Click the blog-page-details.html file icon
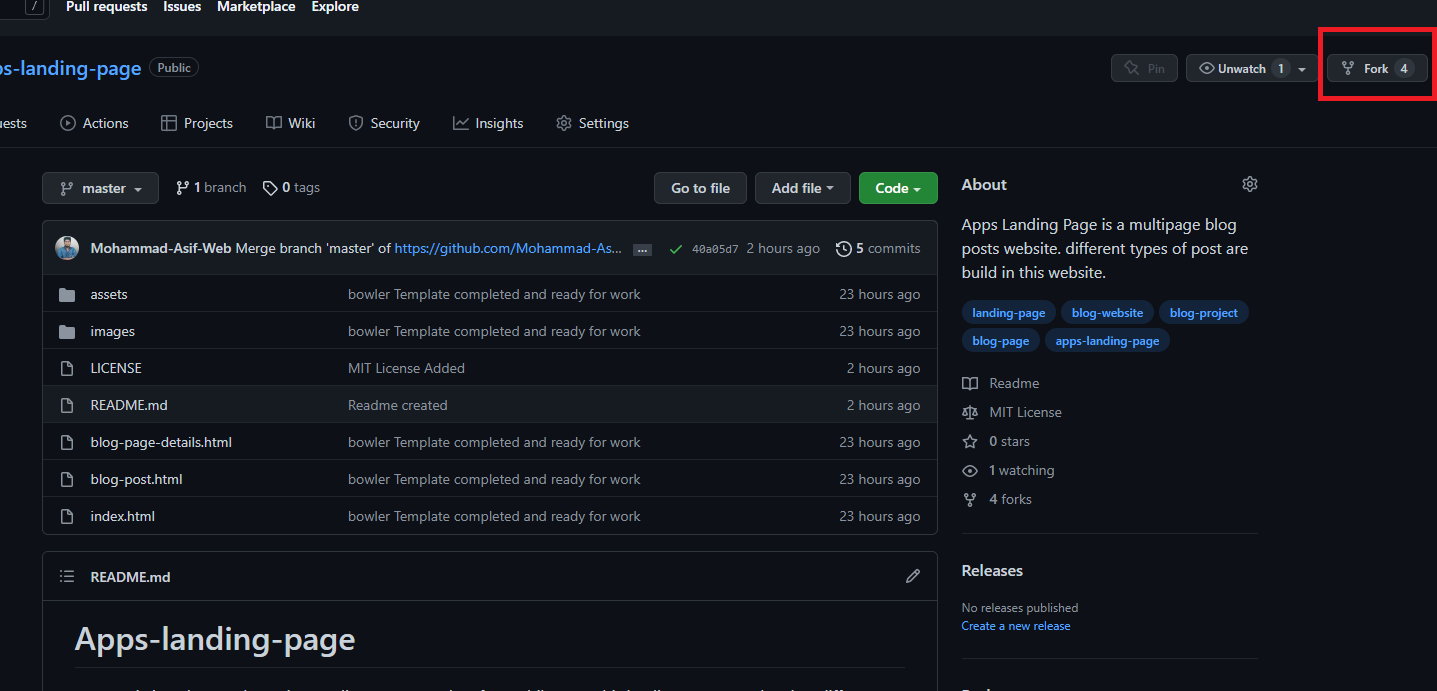Screen dimensions: 1437x691 [x=67, y=443]
